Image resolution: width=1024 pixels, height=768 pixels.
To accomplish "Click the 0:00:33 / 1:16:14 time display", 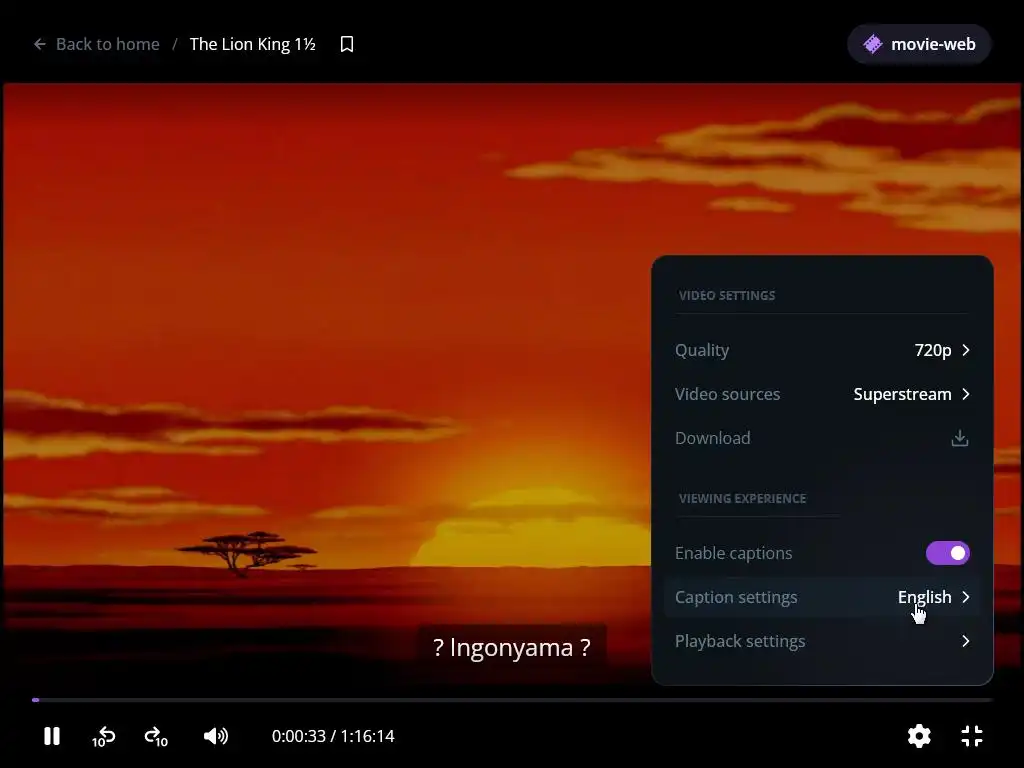I will click(x=333, y=736).
